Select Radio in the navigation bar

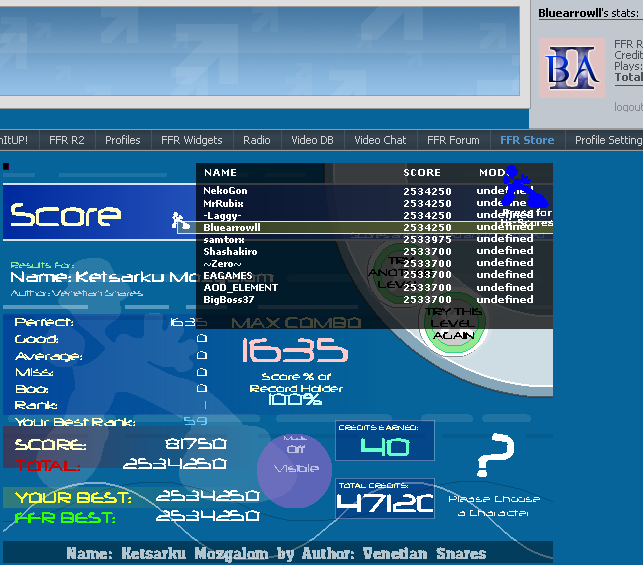click(257, 140)
